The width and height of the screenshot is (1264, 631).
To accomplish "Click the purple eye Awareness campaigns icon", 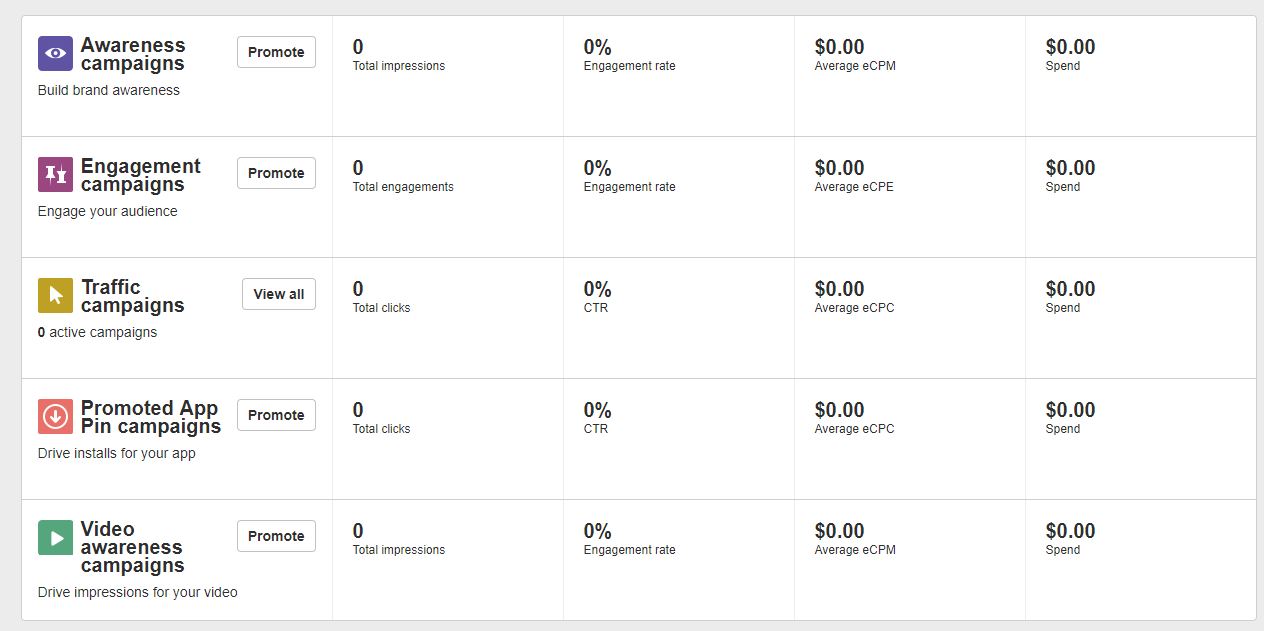I will click(55, 54).
